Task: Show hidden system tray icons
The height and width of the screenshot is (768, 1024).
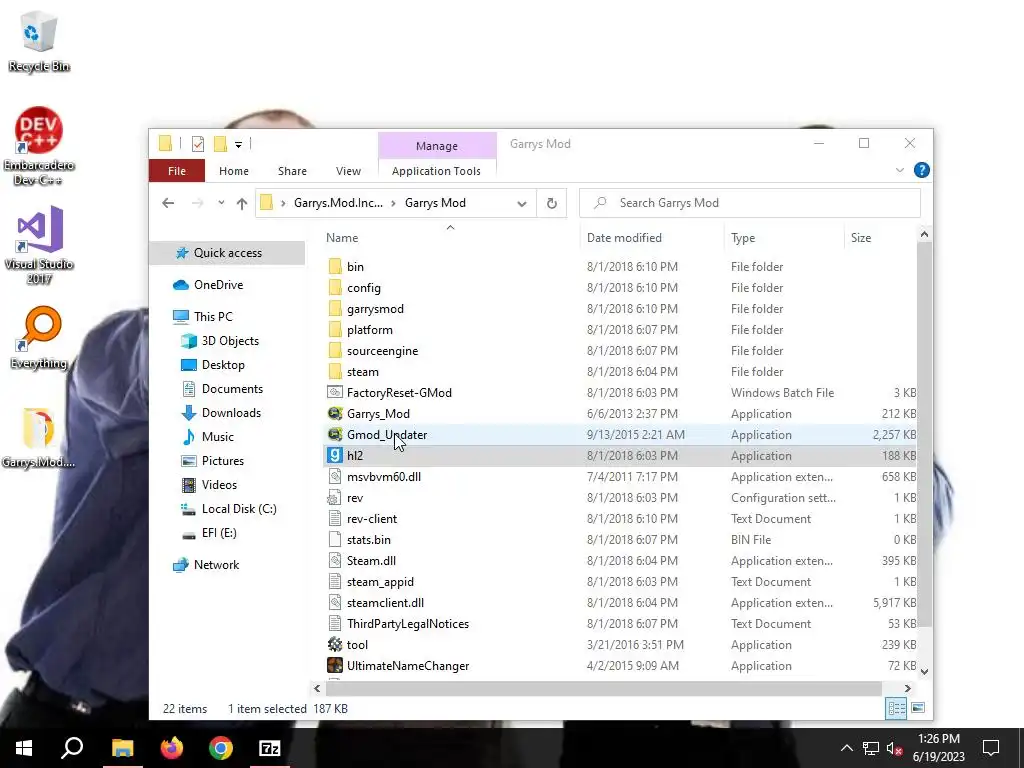Action: (846, 748)
